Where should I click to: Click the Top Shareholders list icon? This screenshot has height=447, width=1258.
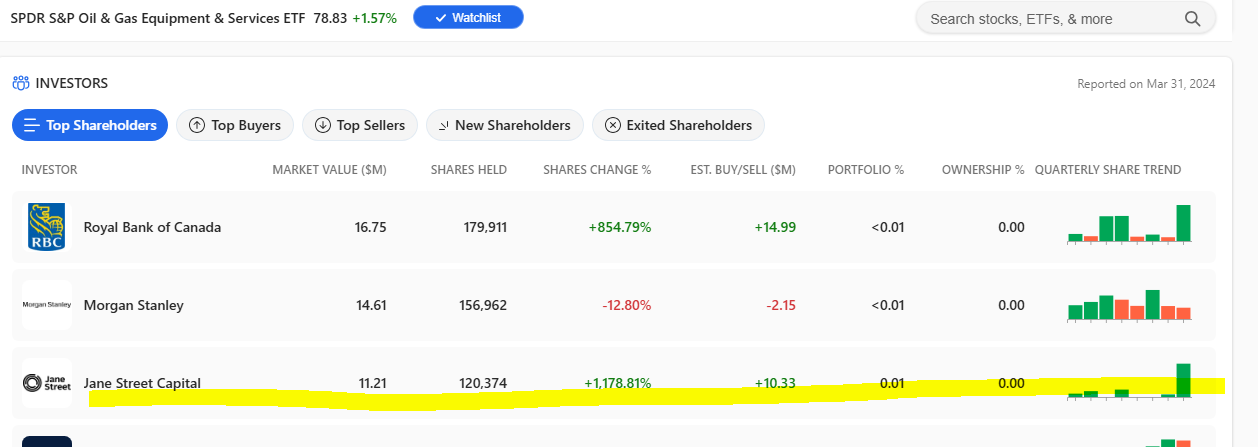point(31,125)
